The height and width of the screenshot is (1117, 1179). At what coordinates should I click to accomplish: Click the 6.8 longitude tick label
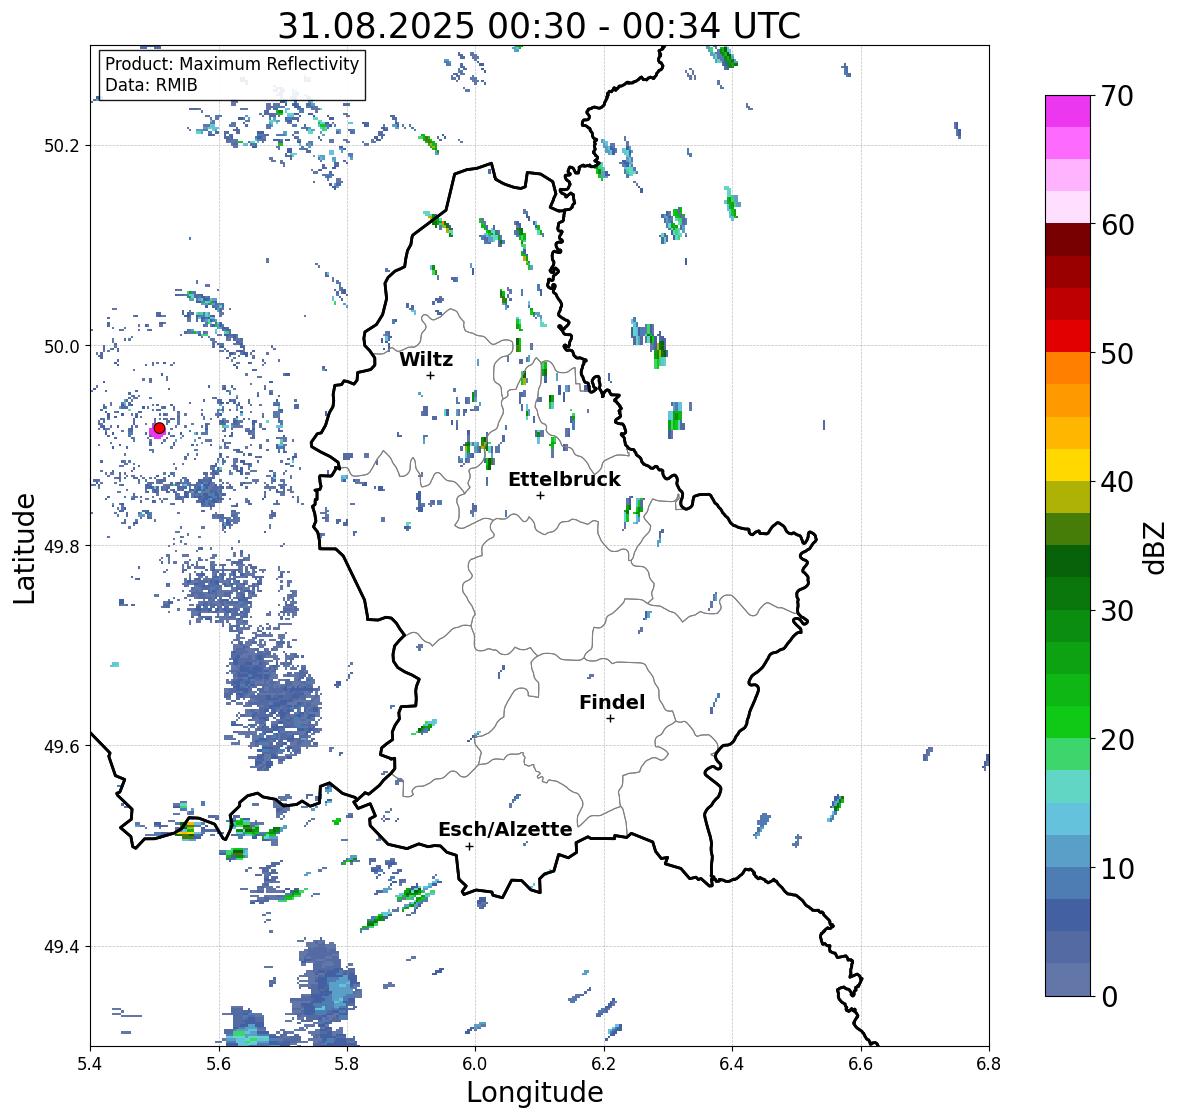tap(989, 1064)
